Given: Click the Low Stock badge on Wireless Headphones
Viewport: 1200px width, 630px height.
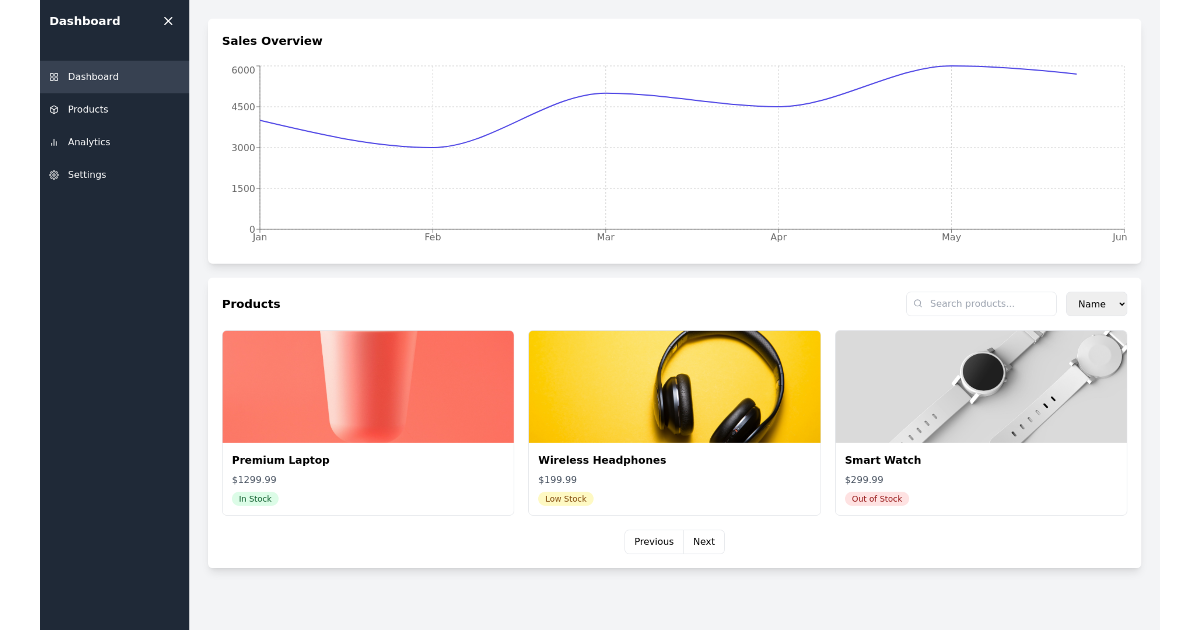Looking at the screenshot, I should click(x=565, y=498).
